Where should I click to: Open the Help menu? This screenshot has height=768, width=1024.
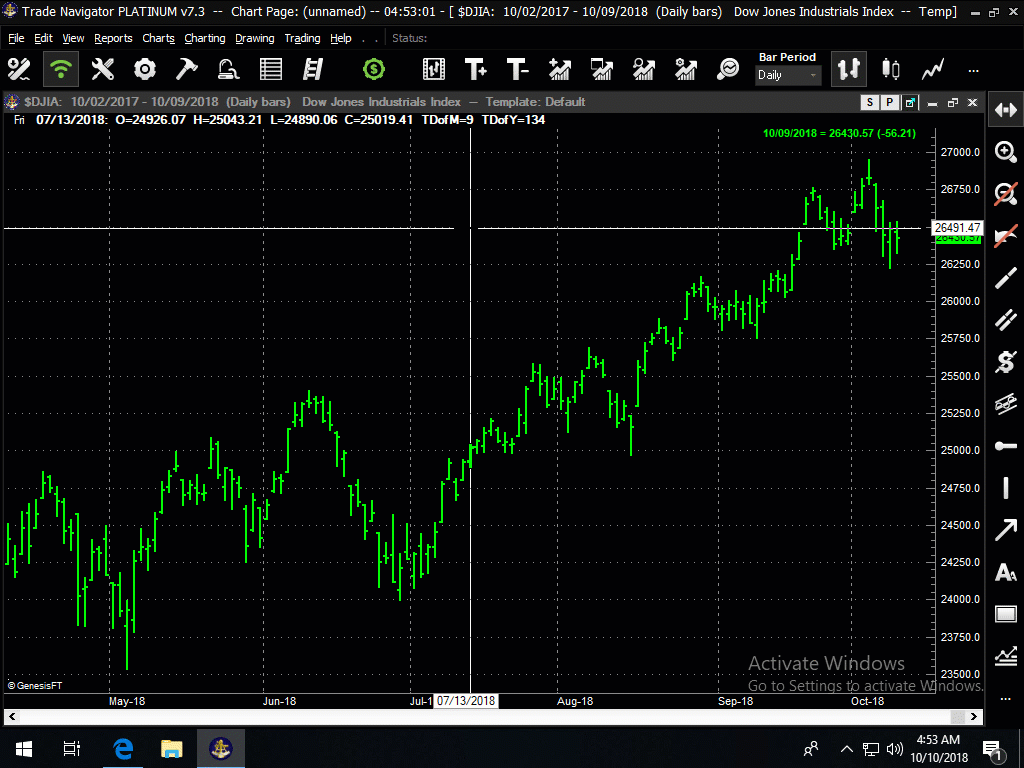click(340, 39)
